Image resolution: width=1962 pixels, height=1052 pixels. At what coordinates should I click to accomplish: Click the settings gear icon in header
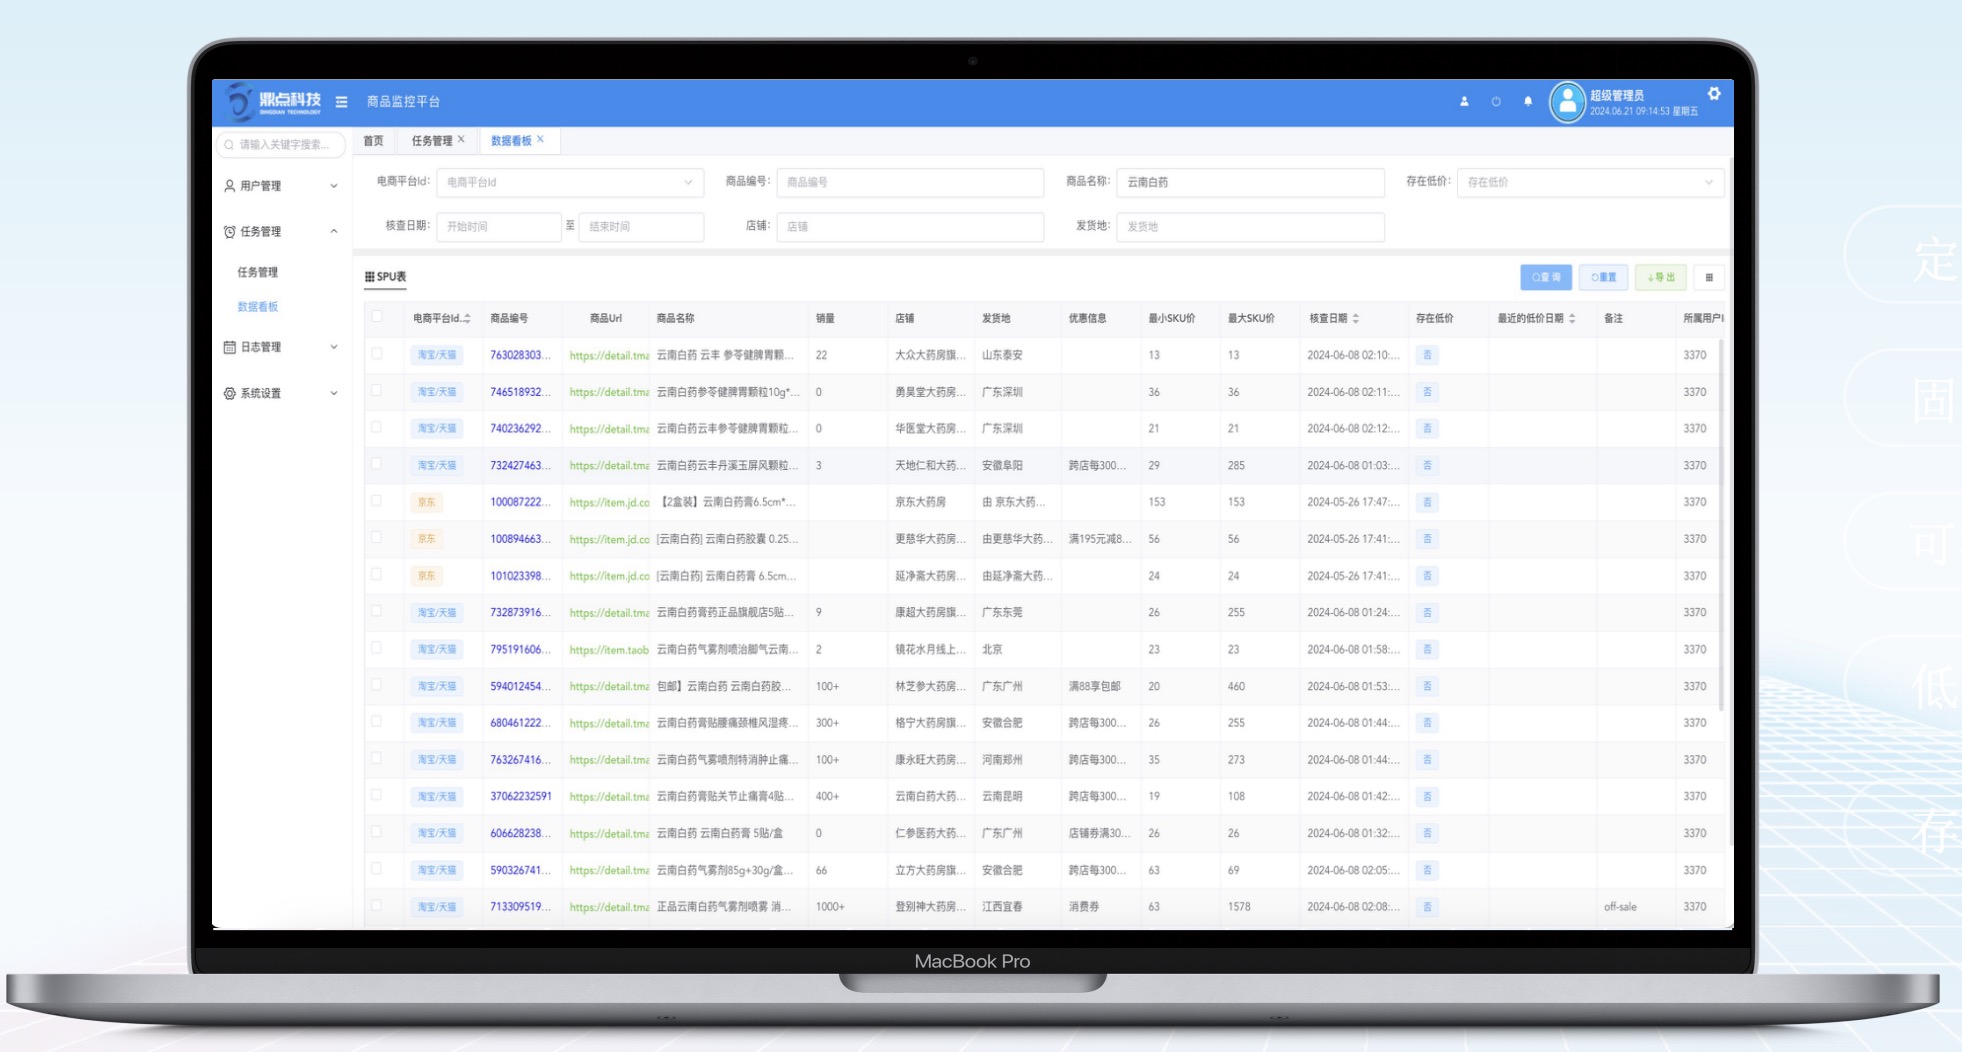[1714, 93]
